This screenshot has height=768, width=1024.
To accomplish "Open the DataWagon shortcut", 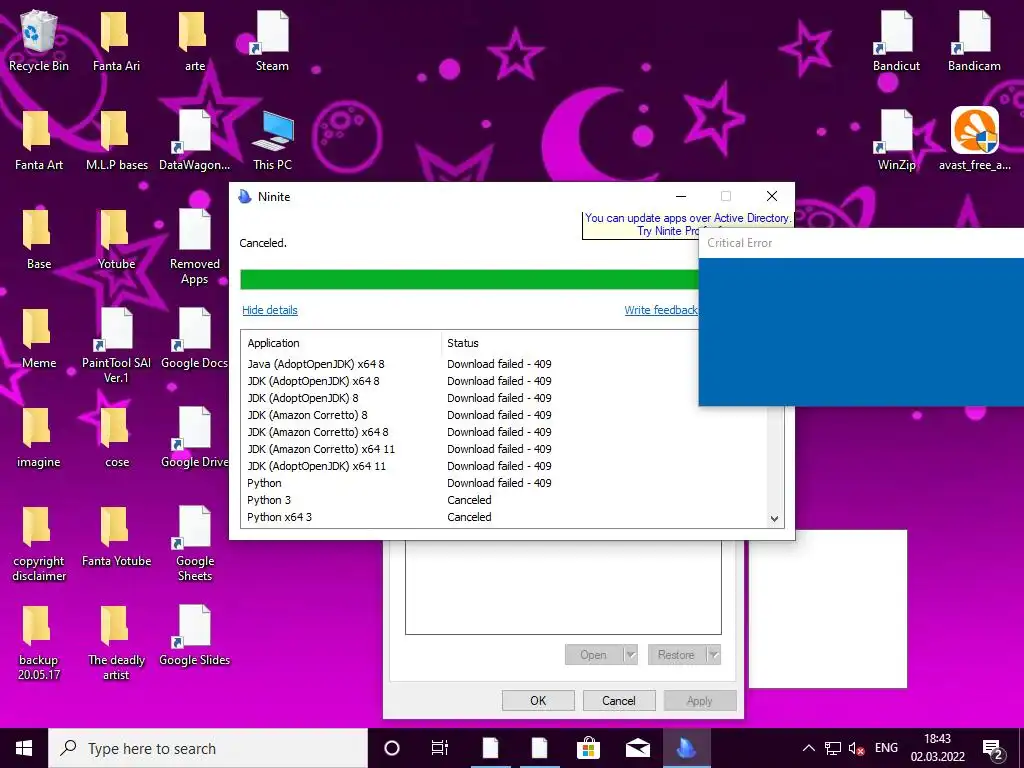I will pos(194,140).
